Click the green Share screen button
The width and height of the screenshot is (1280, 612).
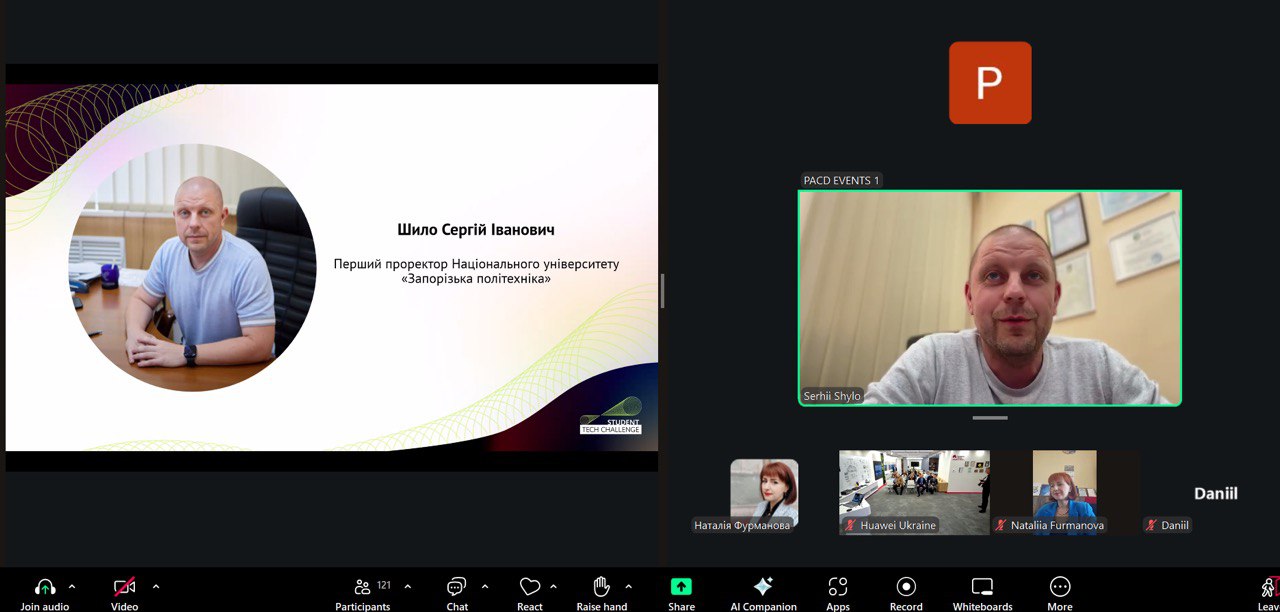coord(681,587)
